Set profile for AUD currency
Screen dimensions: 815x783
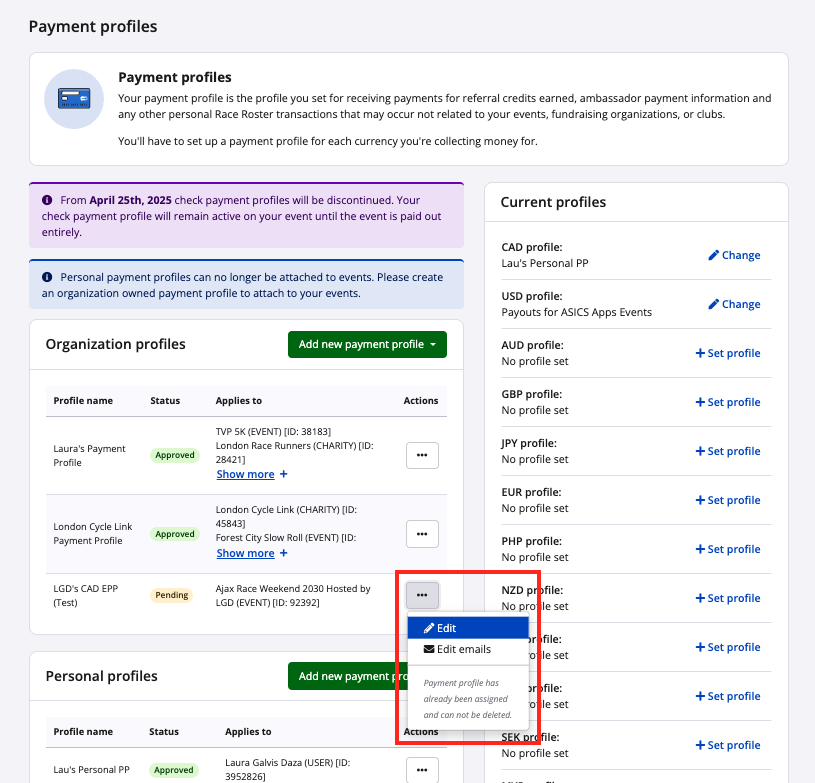click(727, 353)
